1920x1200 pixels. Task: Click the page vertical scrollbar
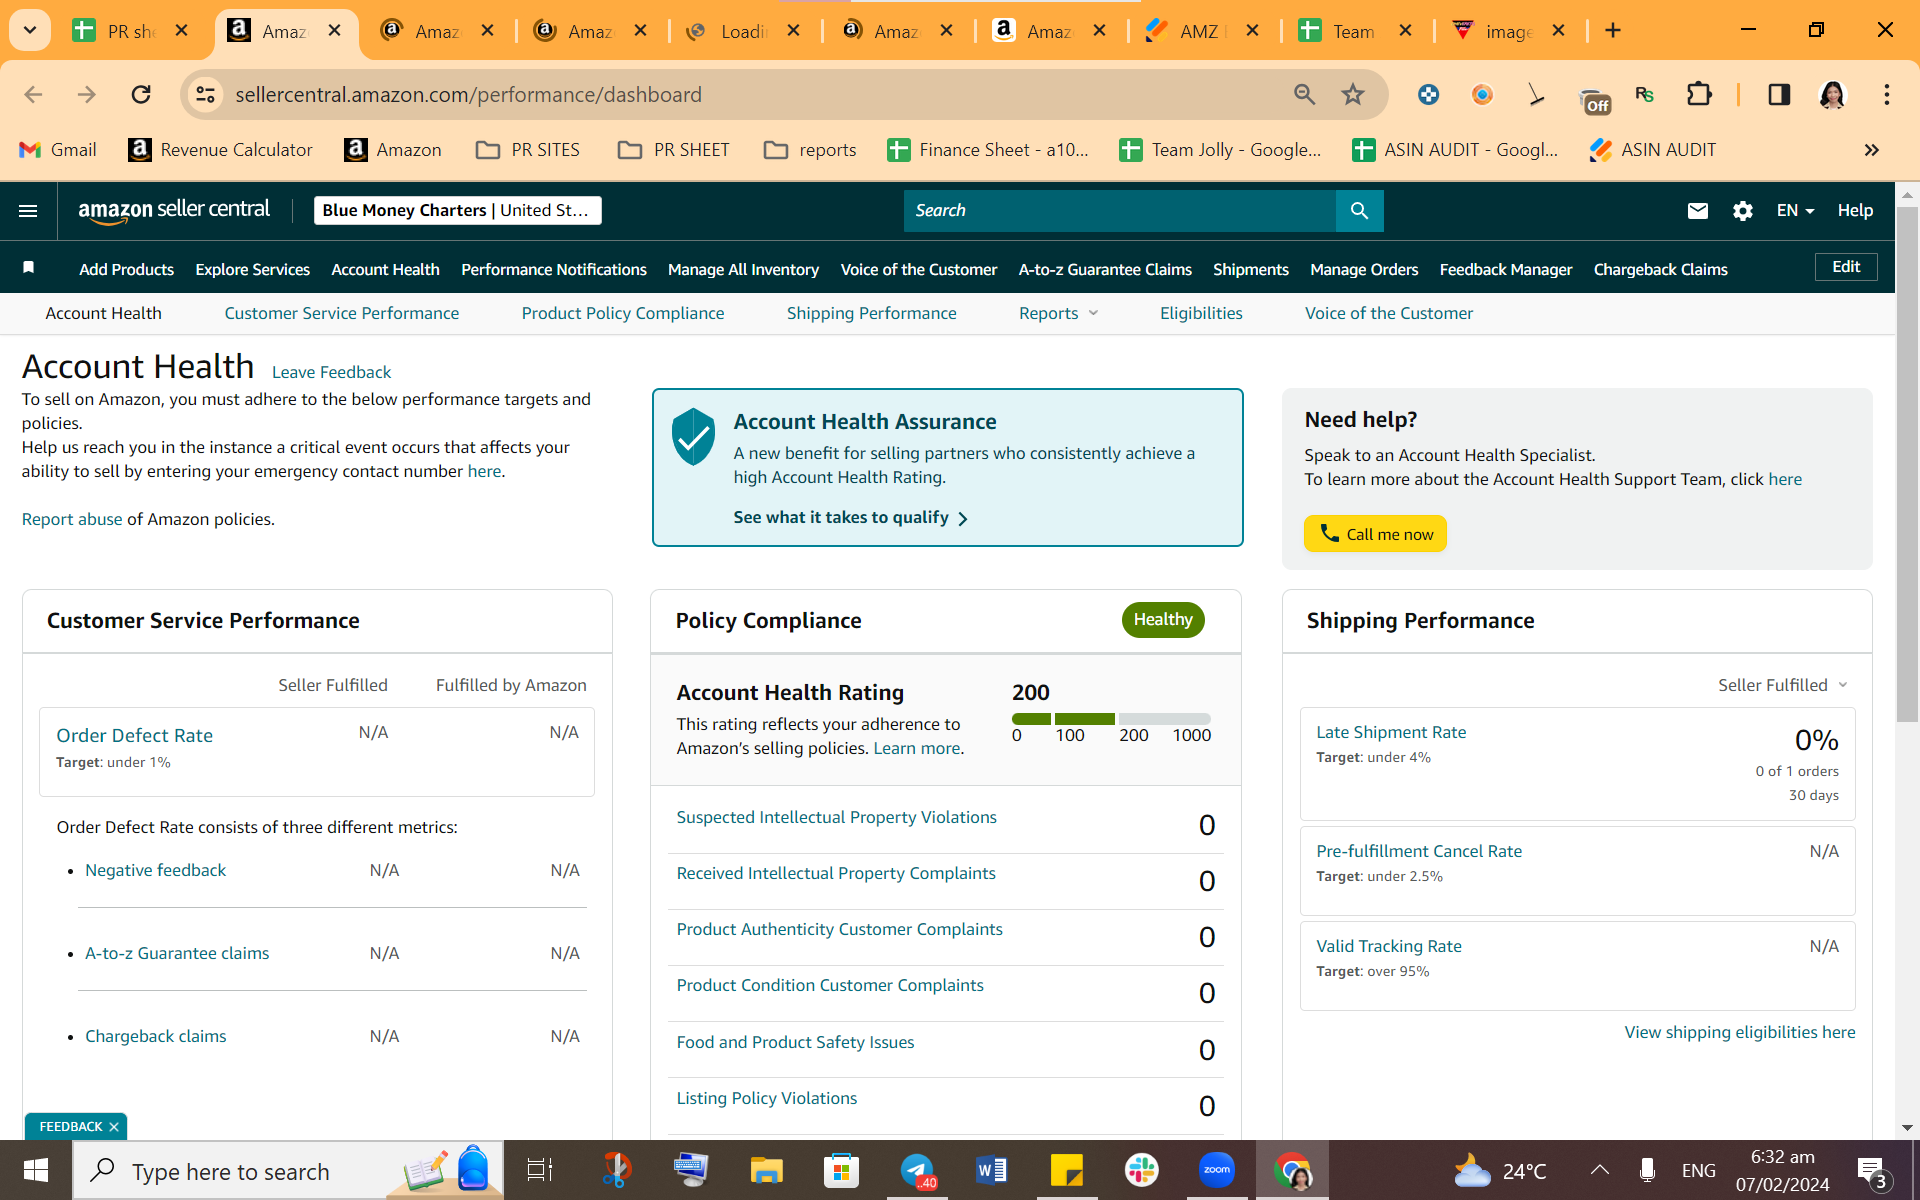(x=1907, y=464)
